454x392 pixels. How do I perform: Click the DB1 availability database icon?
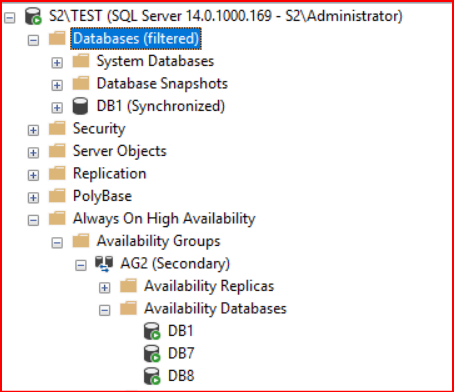(152, 331)
